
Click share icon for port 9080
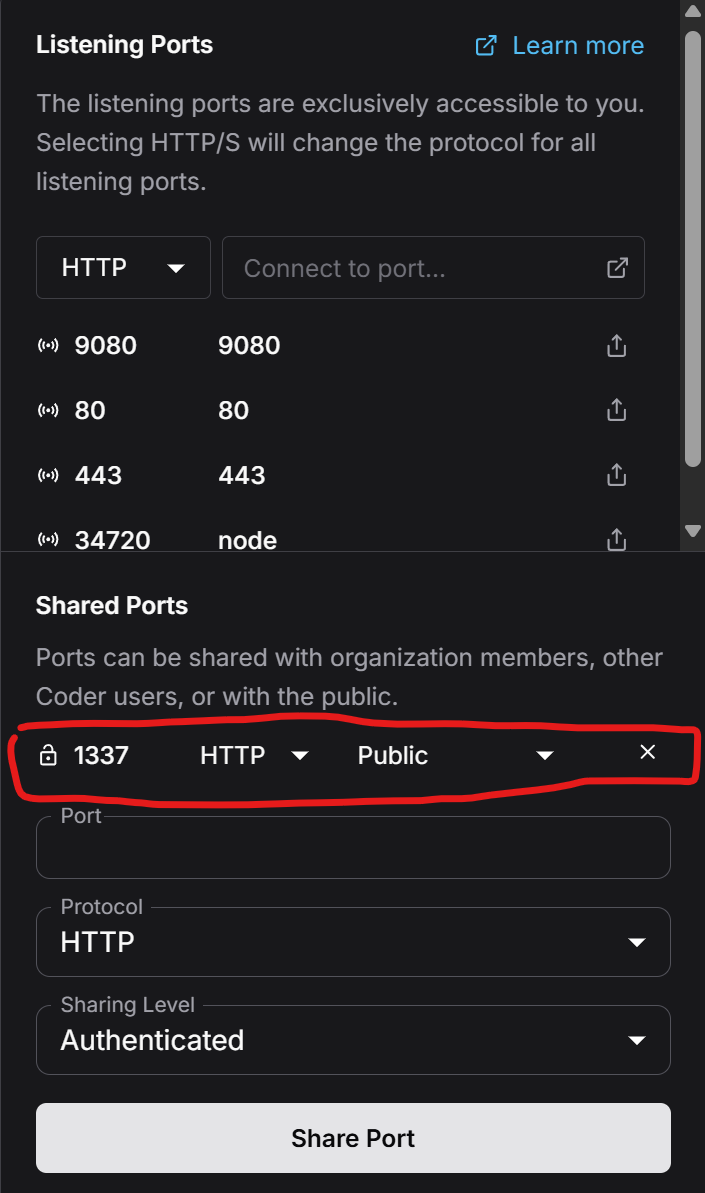point(617,346)
